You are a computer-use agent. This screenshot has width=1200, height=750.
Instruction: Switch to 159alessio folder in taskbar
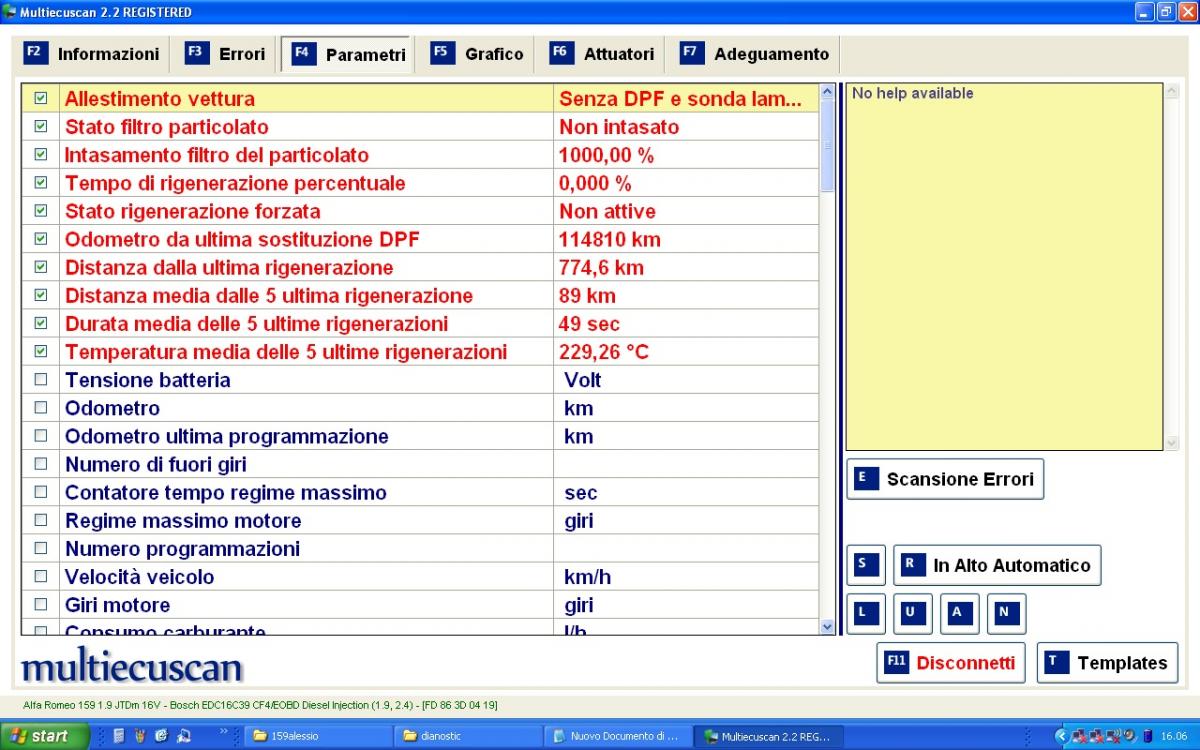[318, 736]
